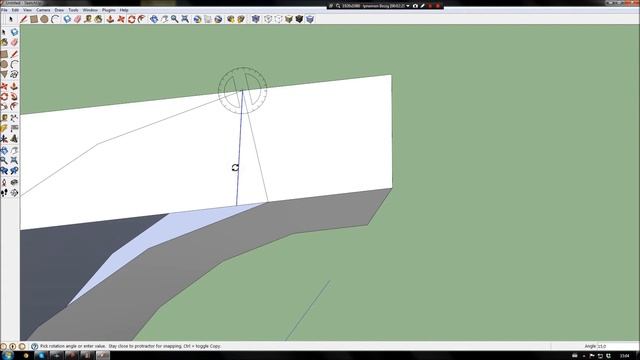Viewport: 640px width, 360px height.
Task: Click Zoom Extents in the top toolbar
Action: (x=185, y=19)
